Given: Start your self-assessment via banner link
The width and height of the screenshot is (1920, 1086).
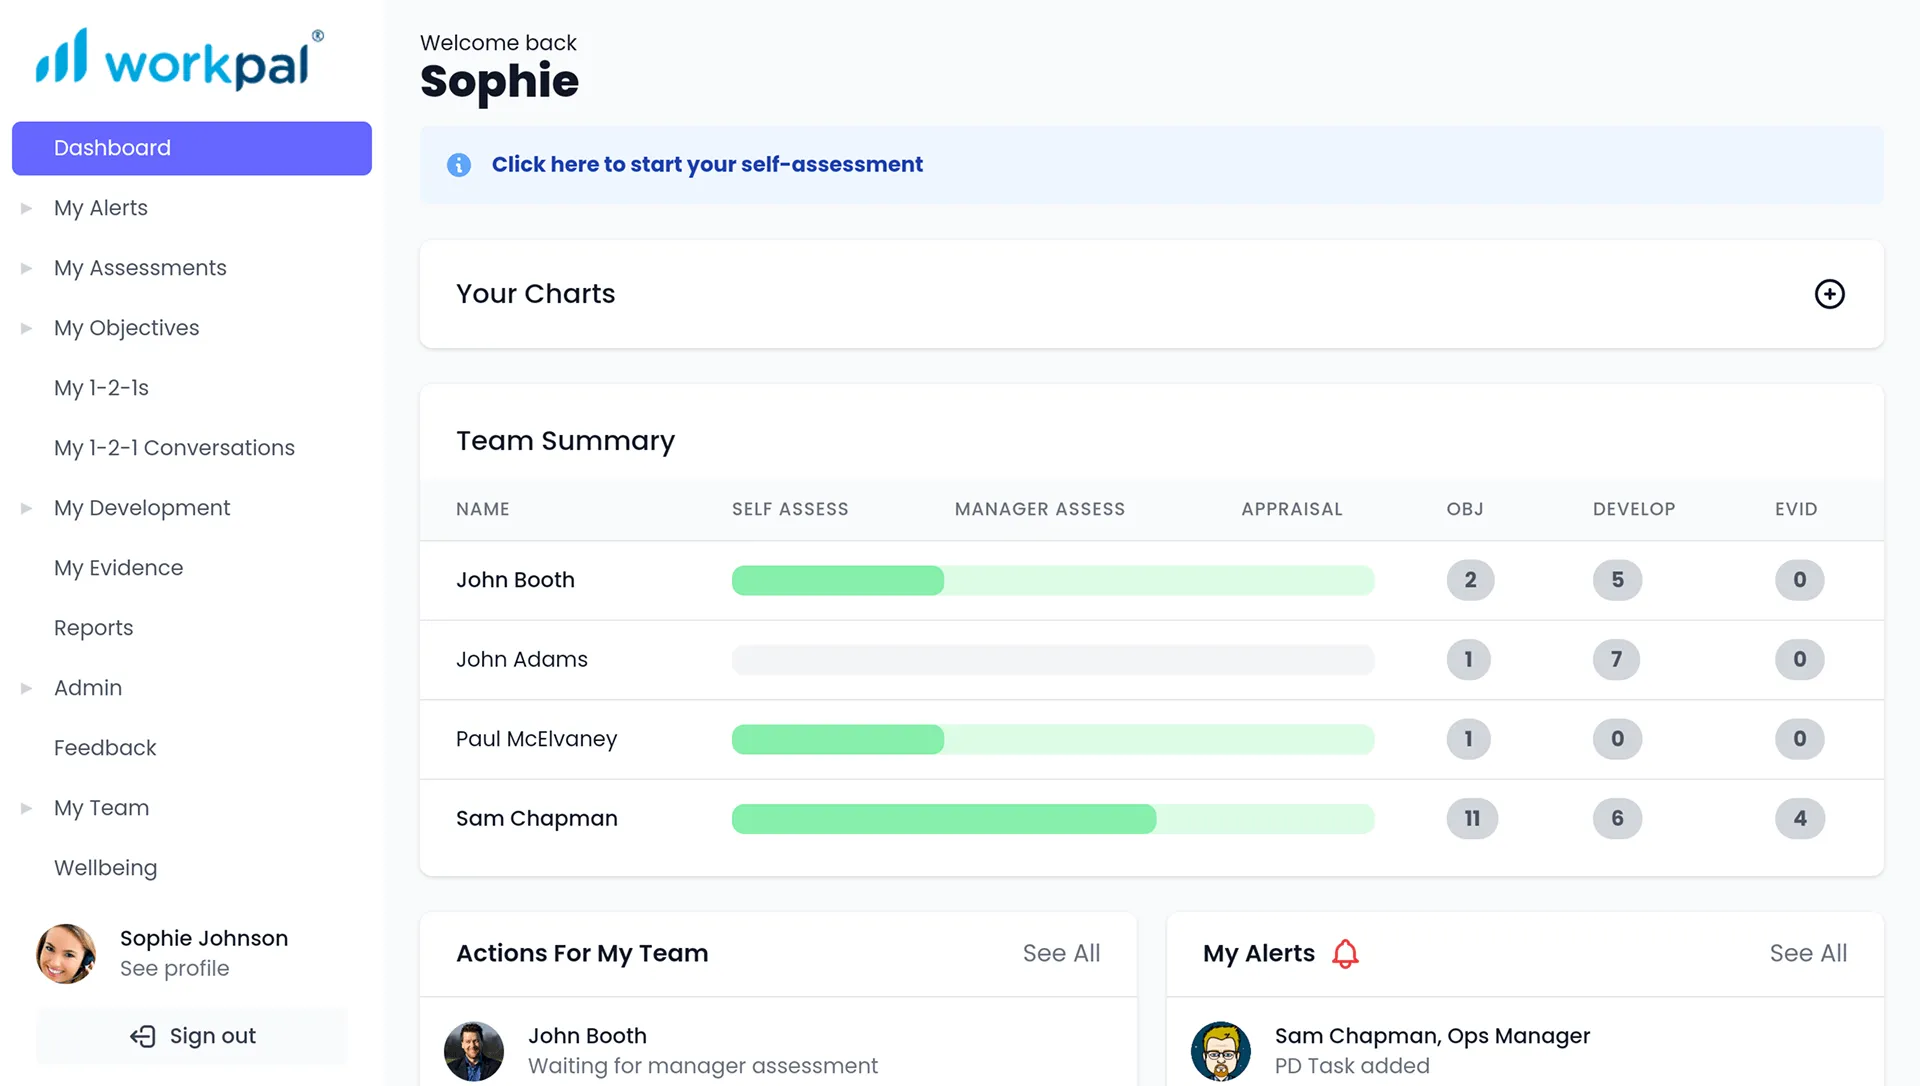Looking at the screenshot, I should click(x=706, y=165).
